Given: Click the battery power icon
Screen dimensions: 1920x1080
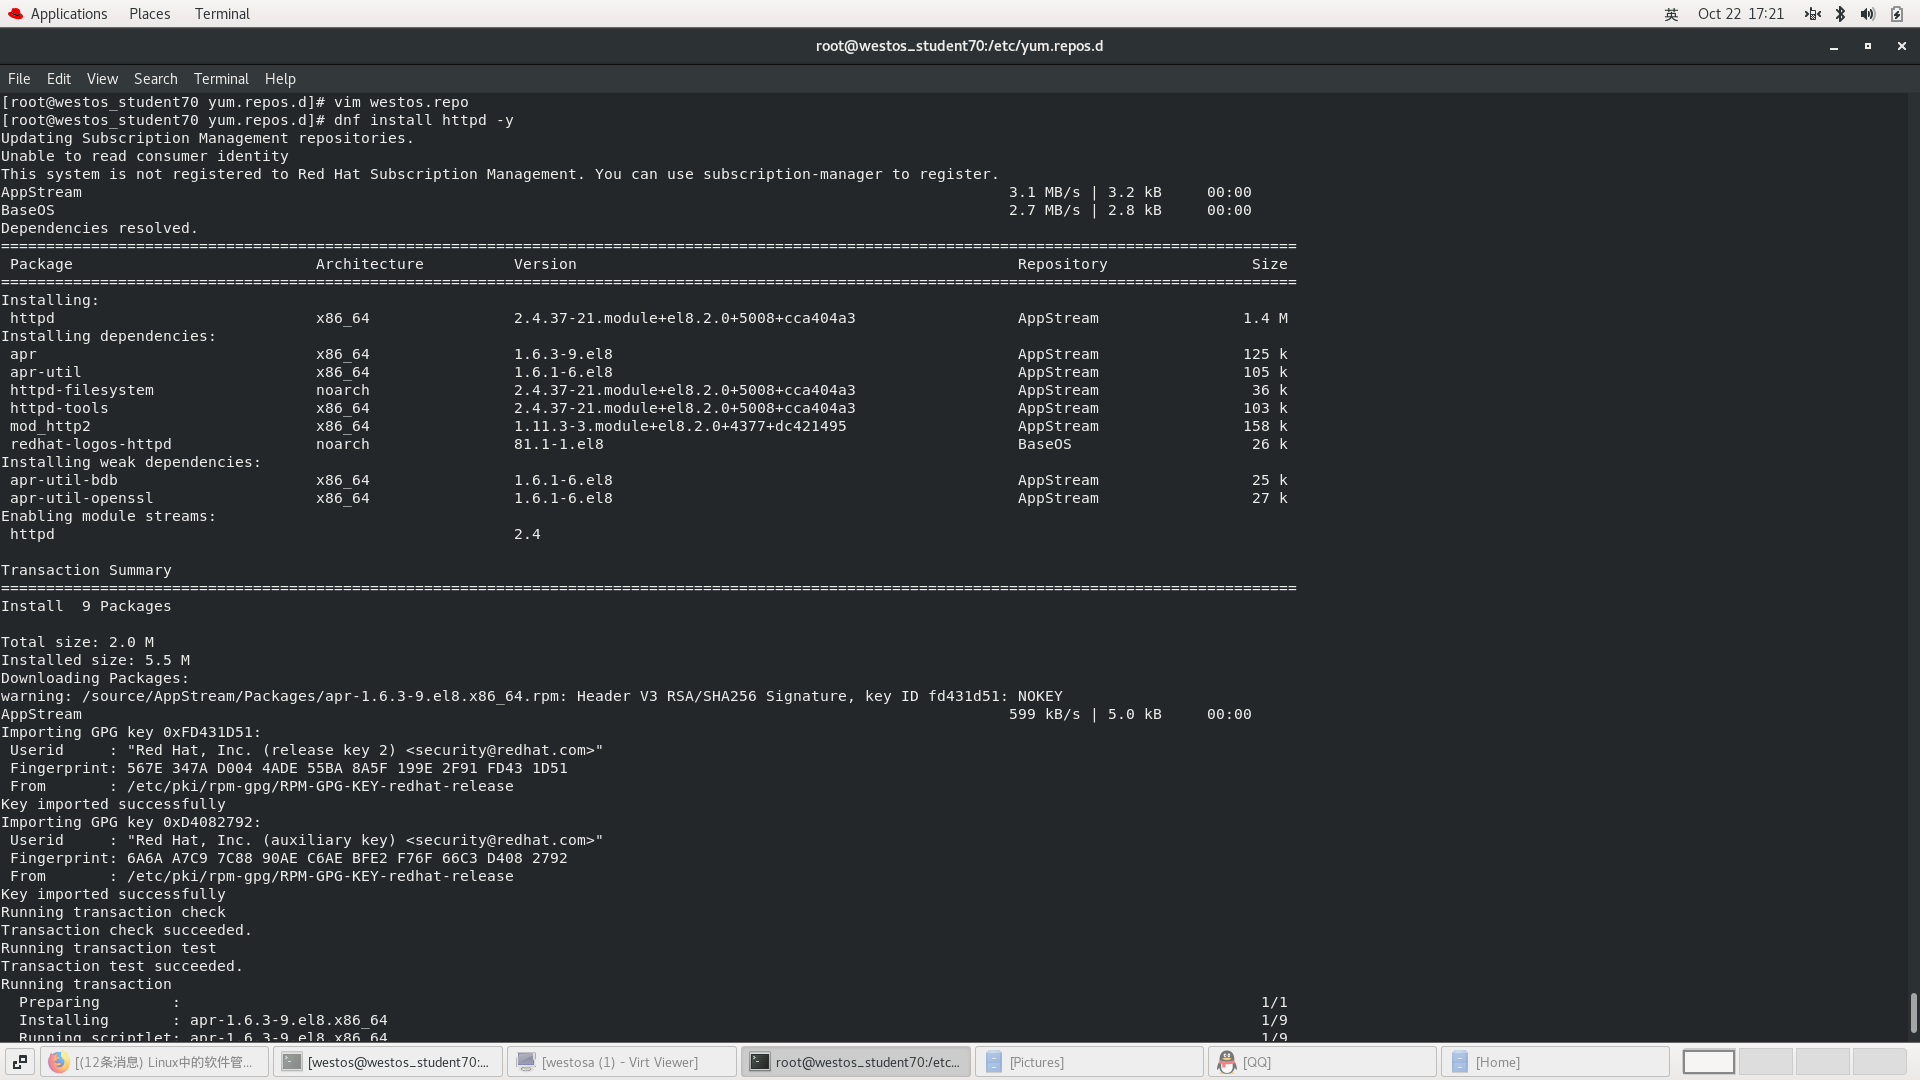Looking at the screenshot, I should (x=1896, y=14).
